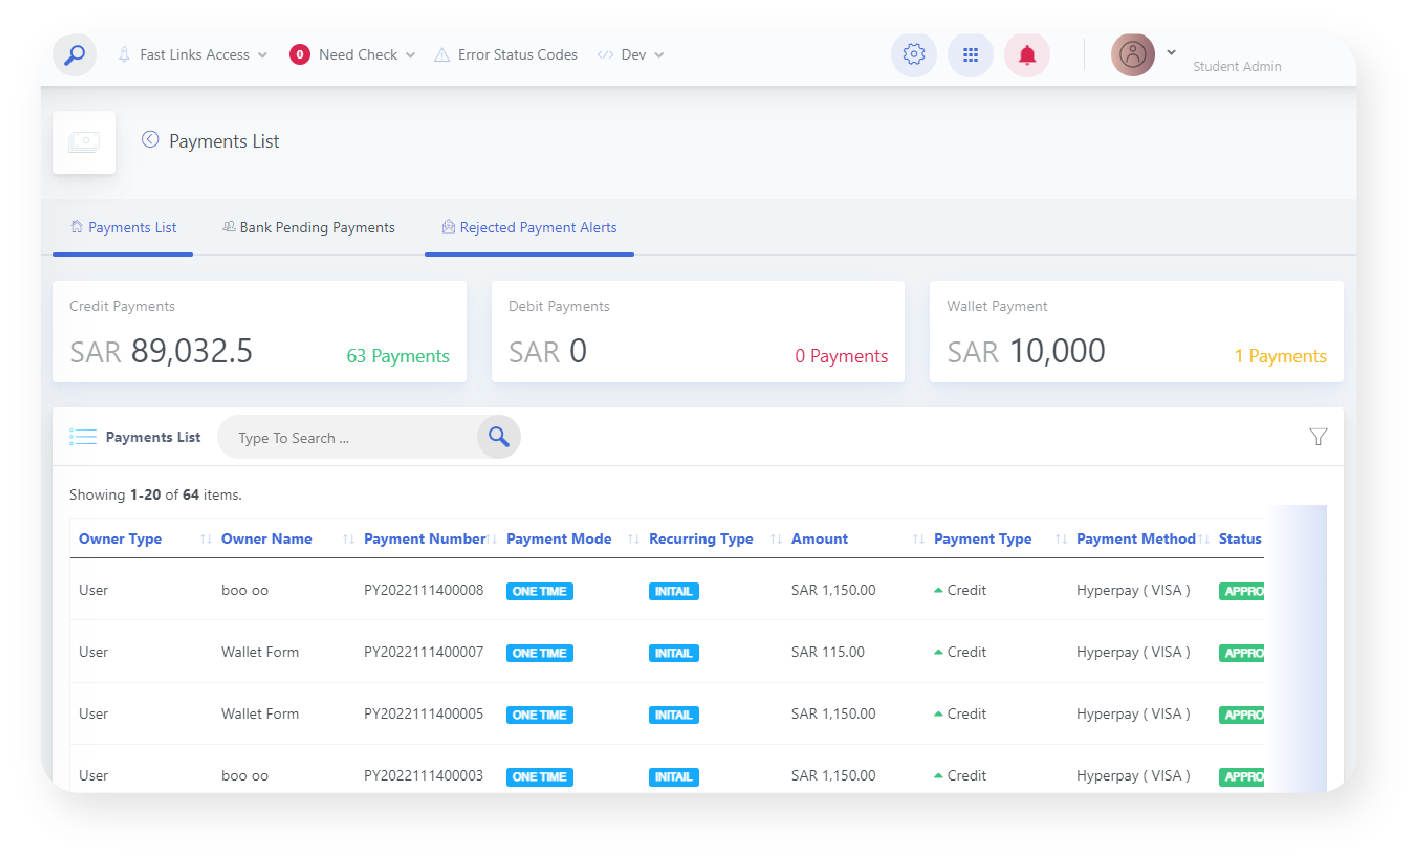This screenshot has width=1419, height=861.
Task: Click the 63 Payments credit count
Action: pos(398,356)
